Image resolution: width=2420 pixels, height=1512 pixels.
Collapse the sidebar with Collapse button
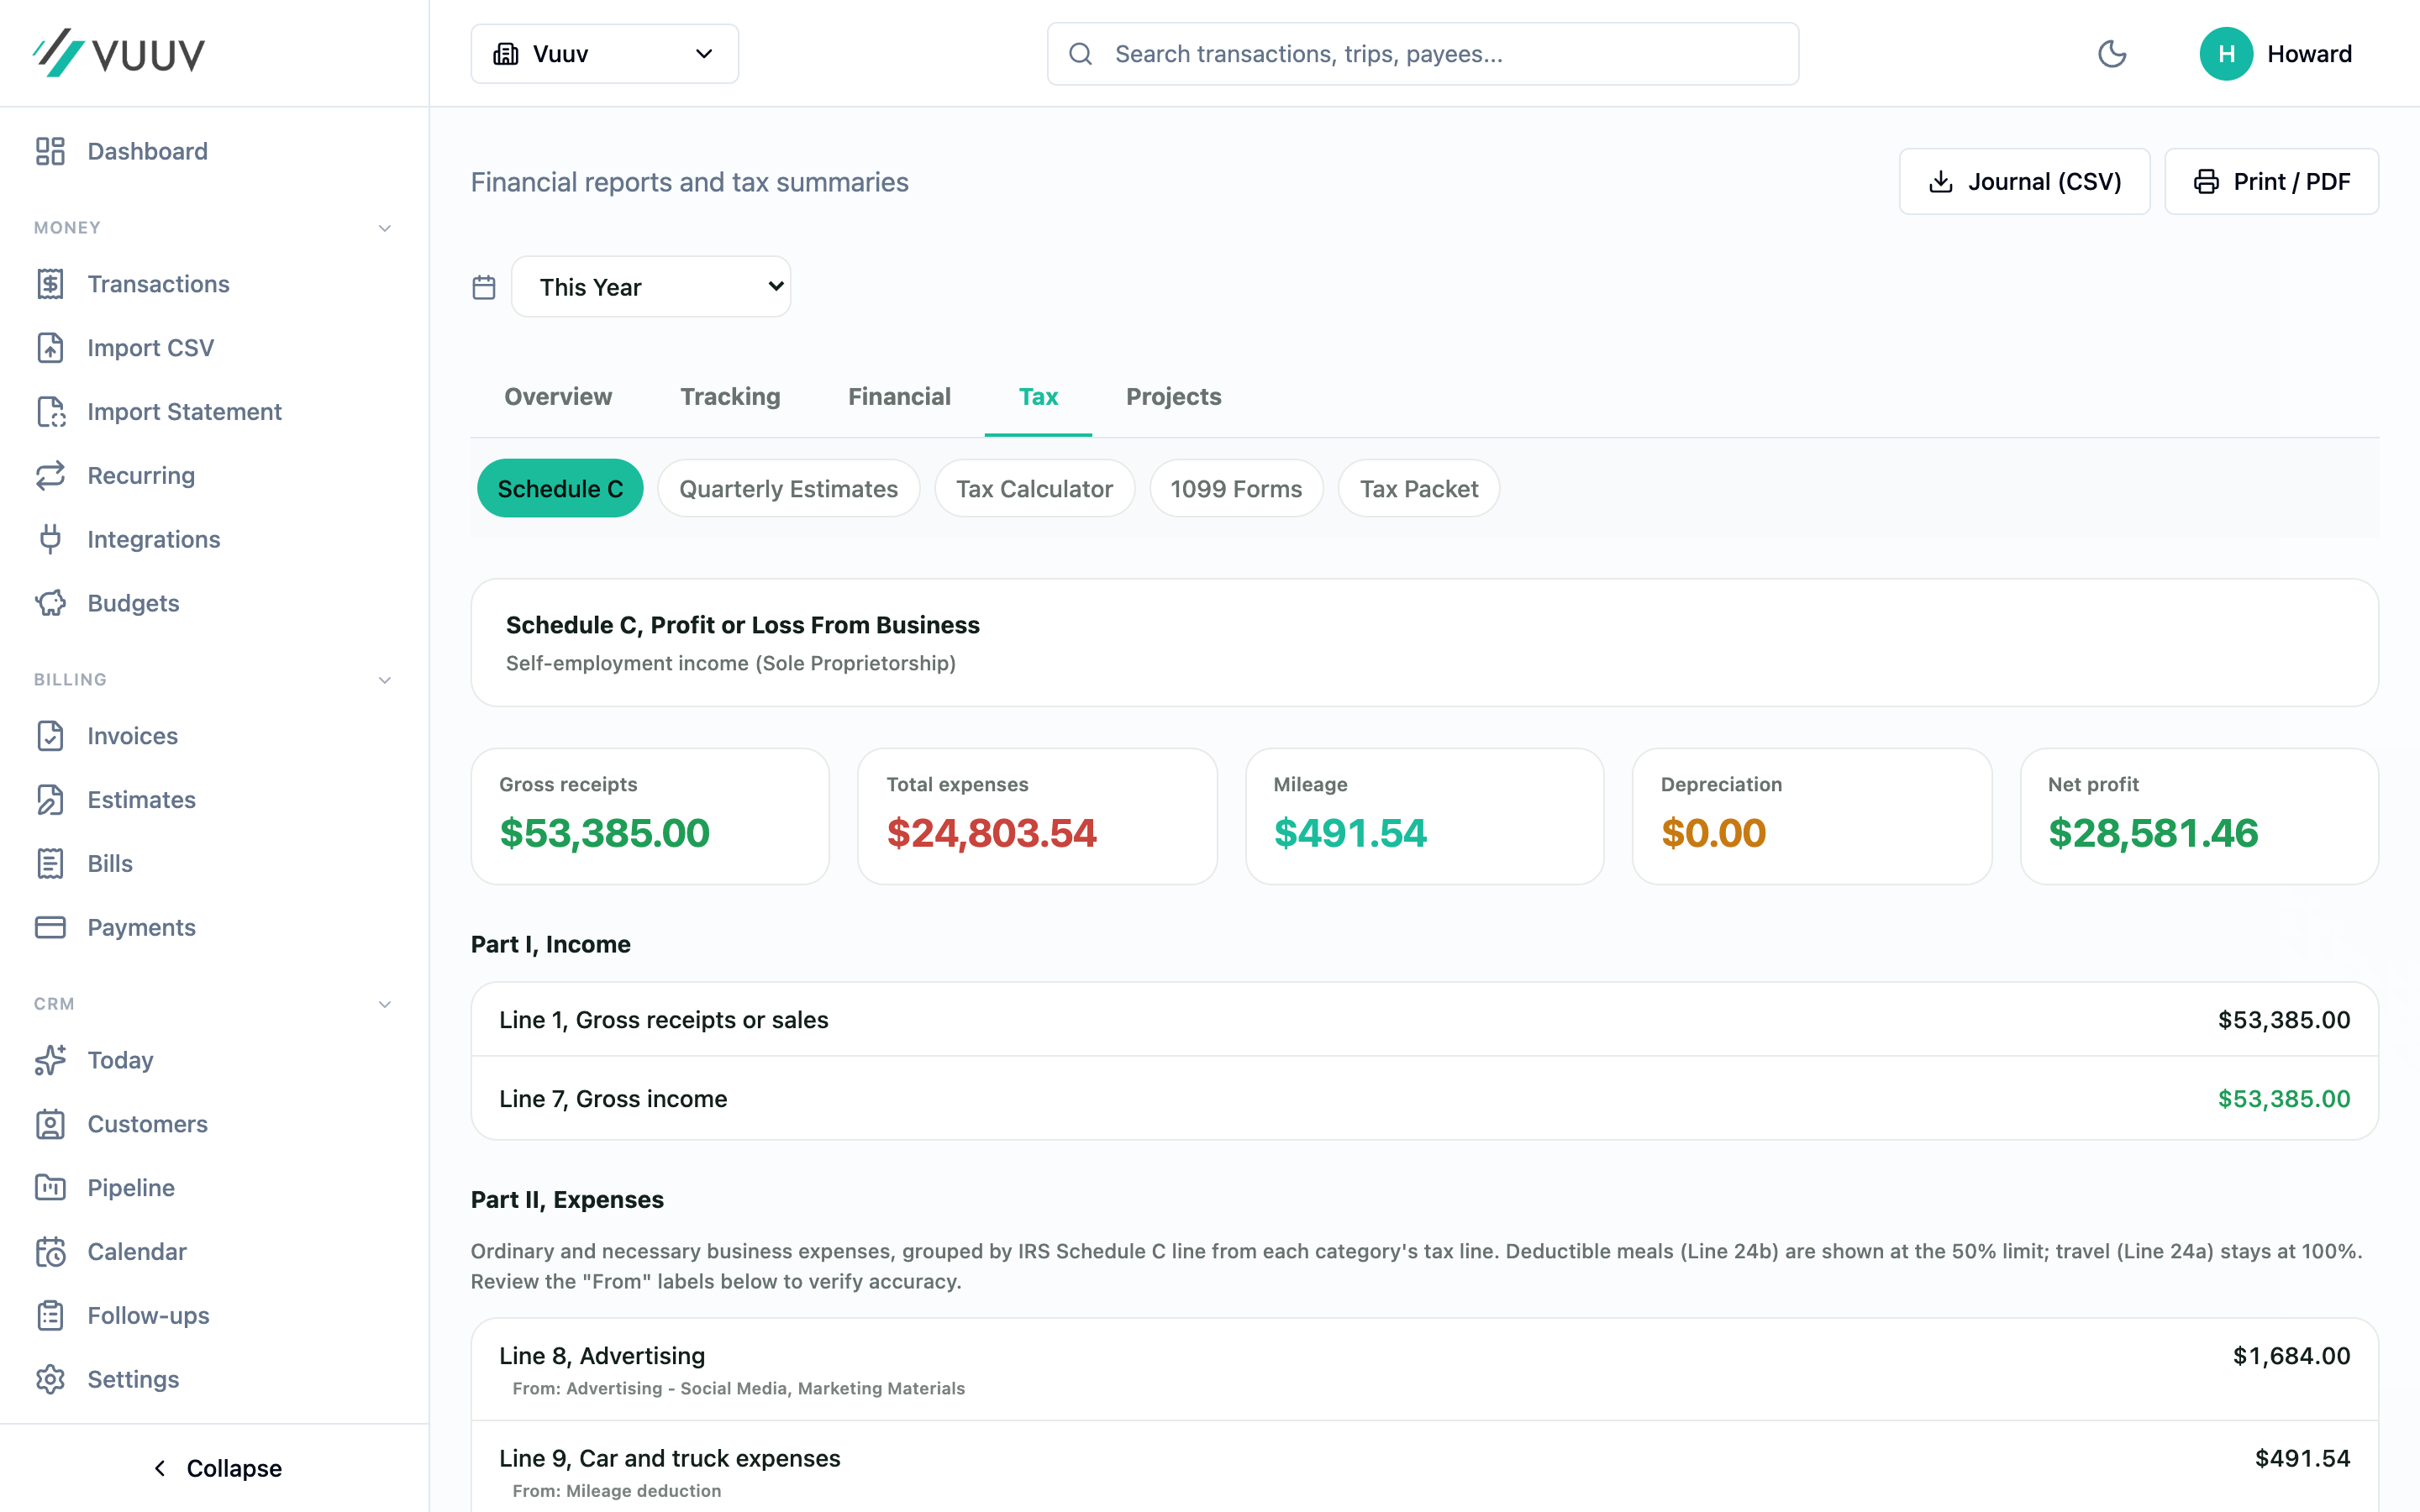tap(215, 1468)
